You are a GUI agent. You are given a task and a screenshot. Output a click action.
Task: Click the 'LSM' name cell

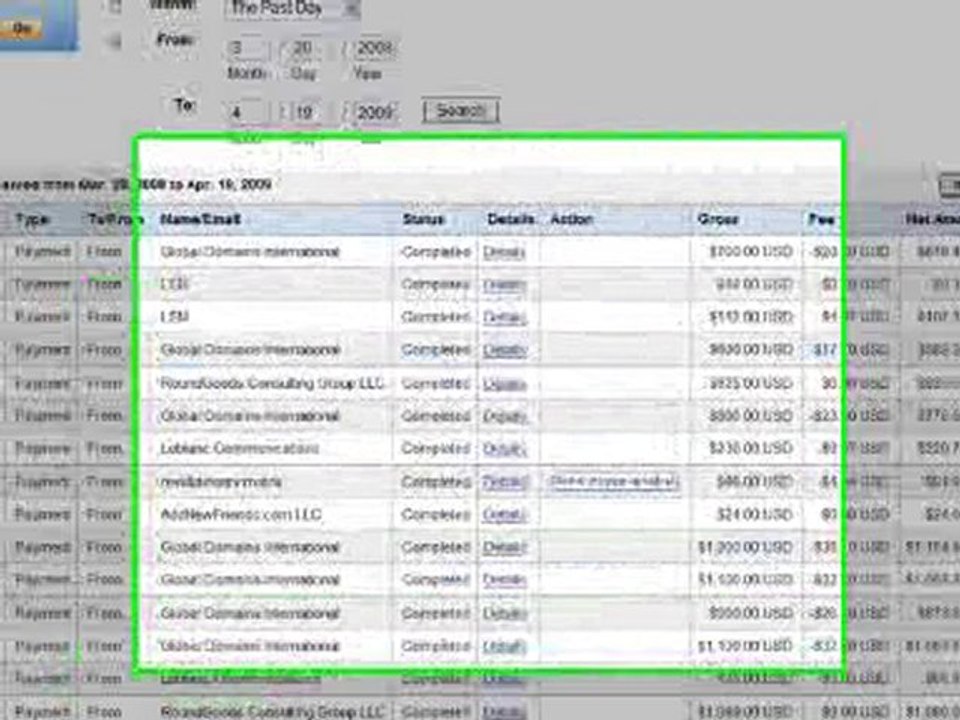tap(174, 317)
